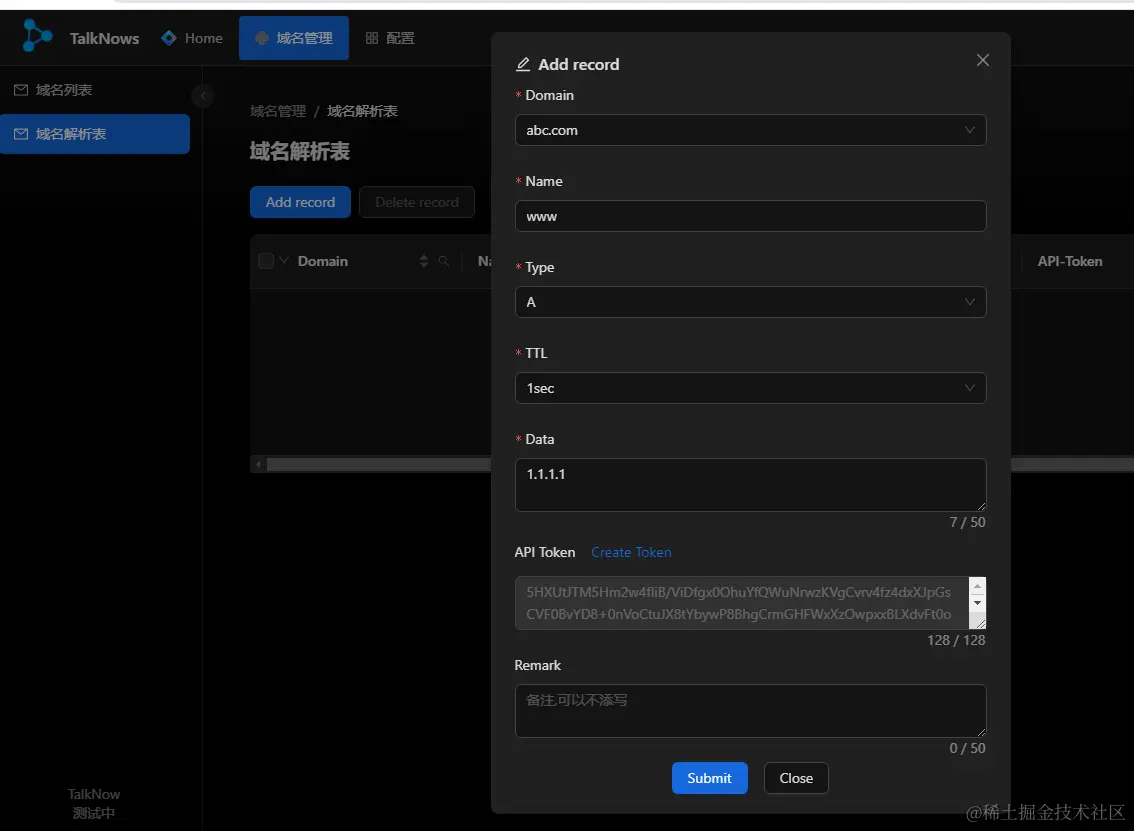Select the 域名管理 top tab
The image size is (1134, 831).
click(294, 38)
